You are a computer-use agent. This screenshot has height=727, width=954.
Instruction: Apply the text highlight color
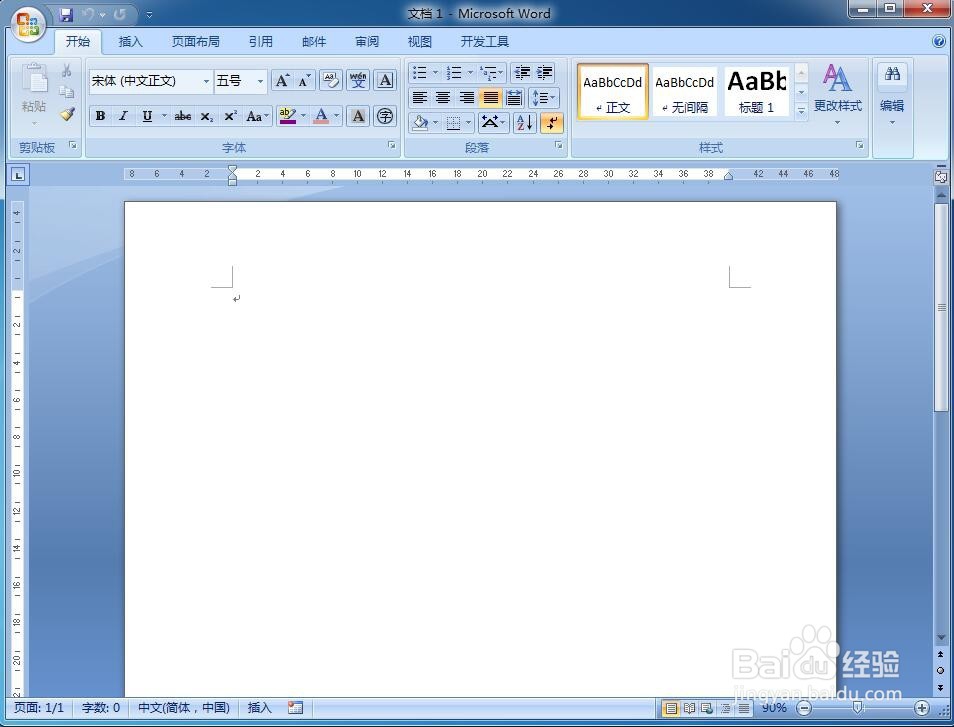pos(287,116)
